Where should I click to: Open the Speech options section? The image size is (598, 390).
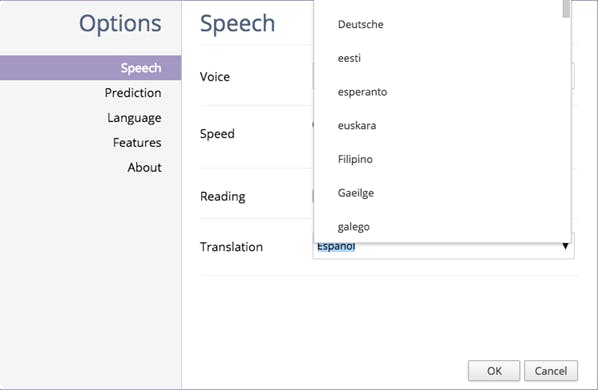coord(90,68)
